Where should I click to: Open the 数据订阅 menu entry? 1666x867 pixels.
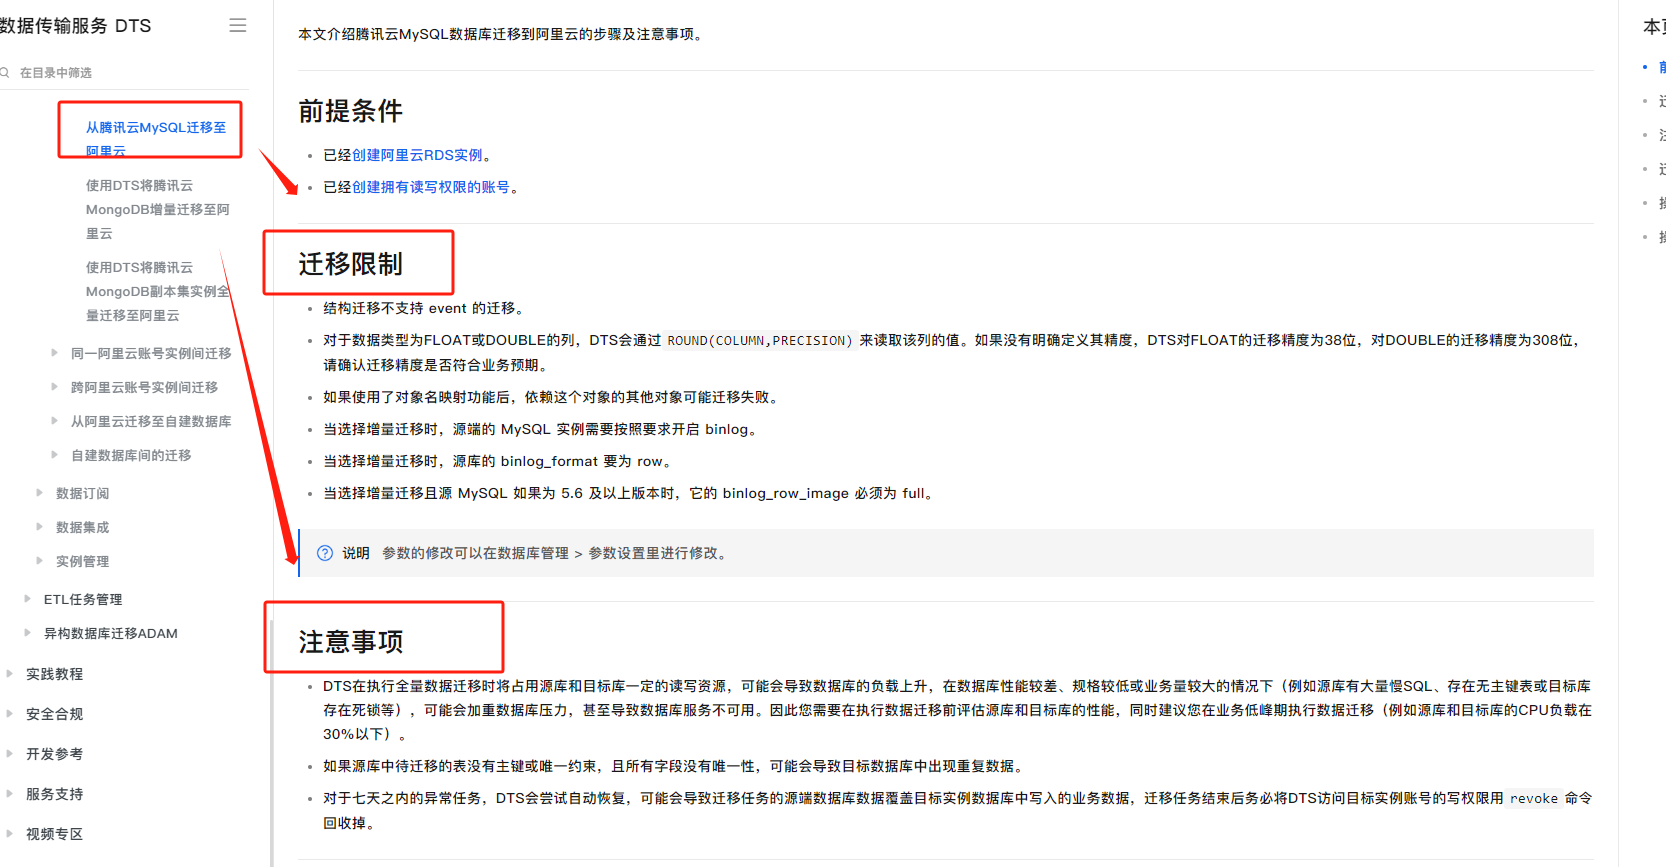[x=83, y=493]
